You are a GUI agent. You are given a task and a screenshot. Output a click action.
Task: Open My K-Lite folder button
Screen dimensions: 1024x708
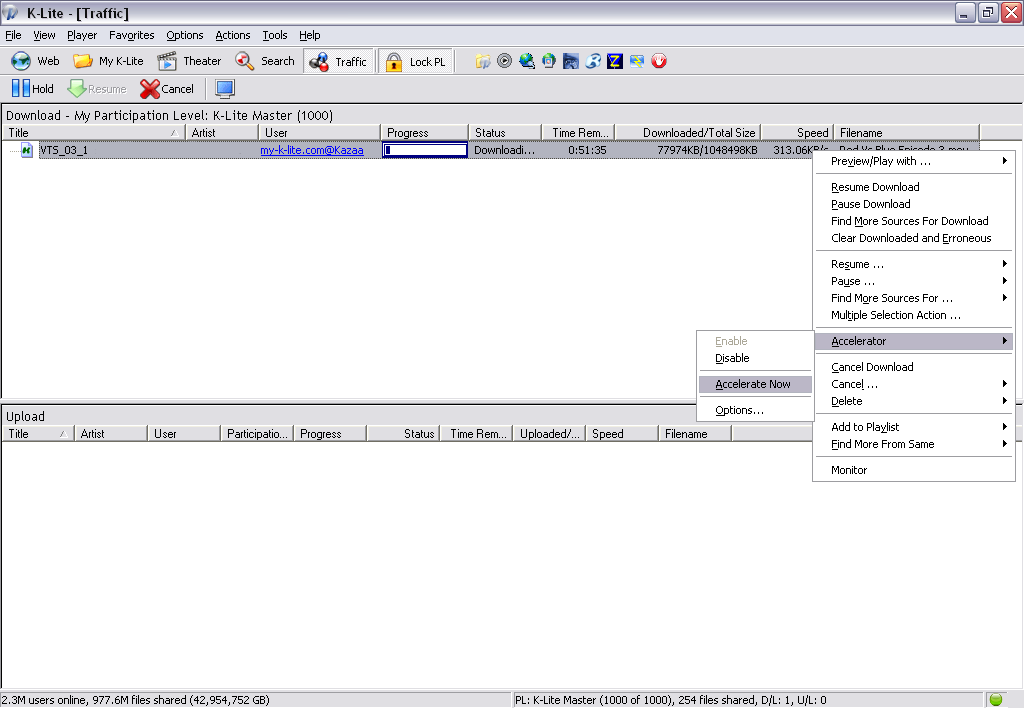point(108,61)
